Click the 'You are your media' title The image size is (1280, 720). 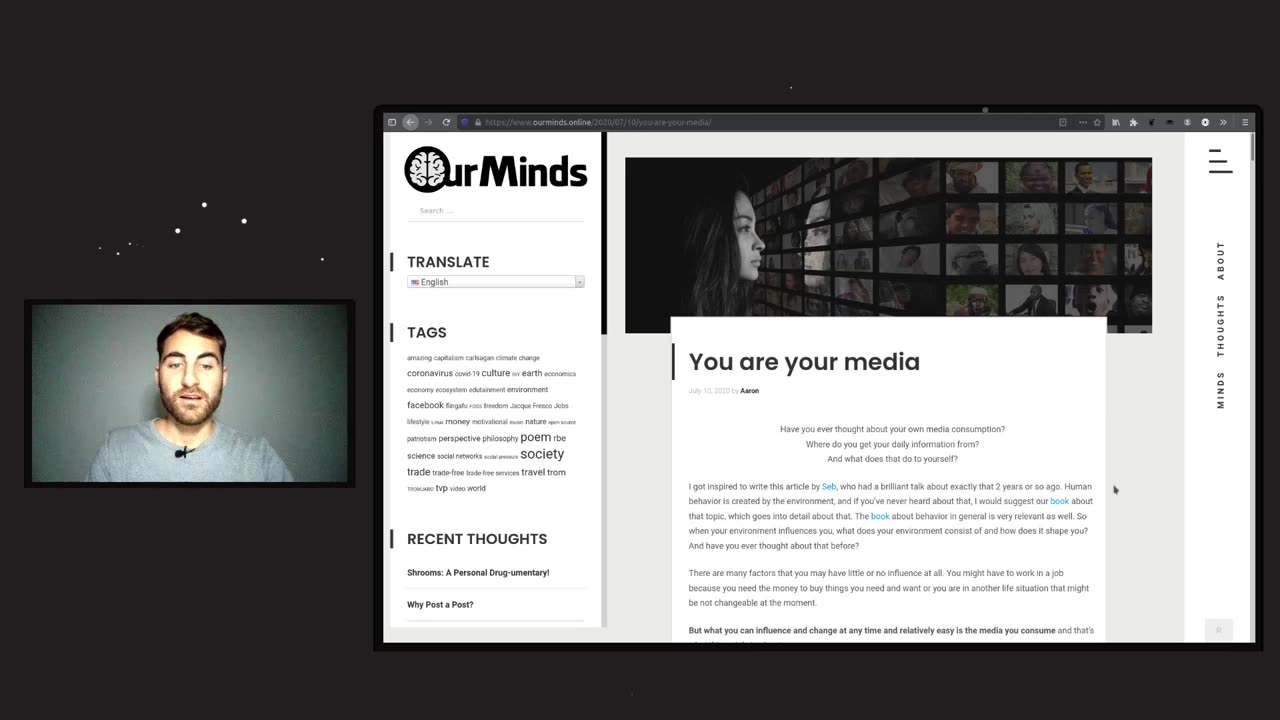[804, 362]
